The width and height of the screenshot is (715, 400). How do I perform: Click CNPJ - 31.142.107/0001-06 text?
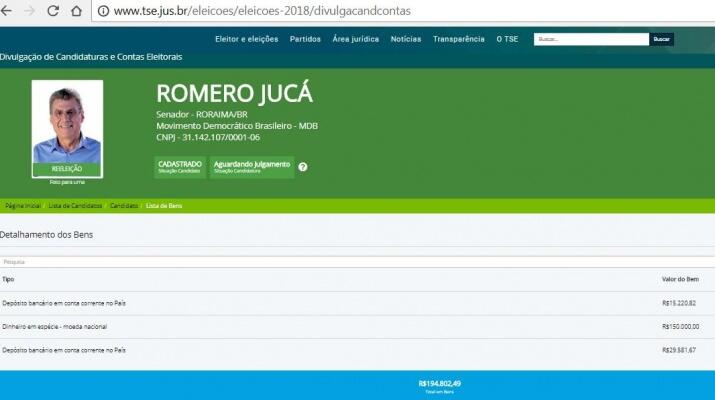pyautogui.click(x=208, y=137)
